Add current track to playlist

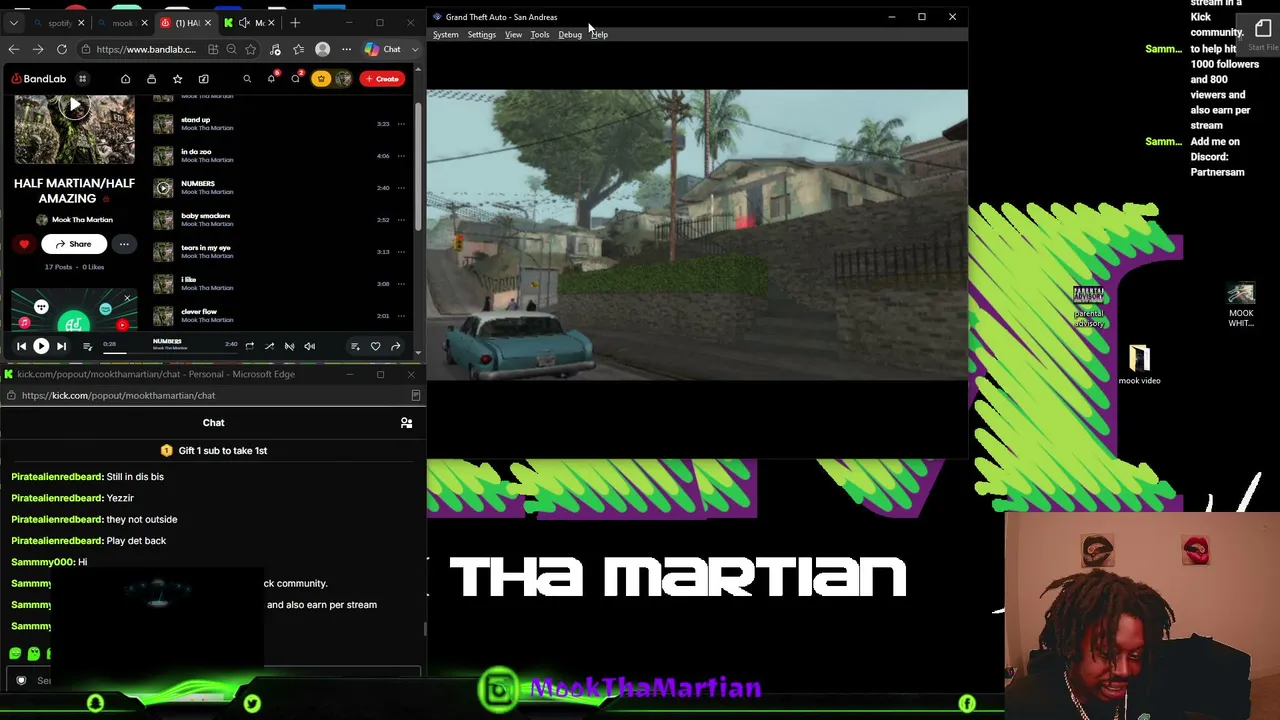click(x=355, y=346)
